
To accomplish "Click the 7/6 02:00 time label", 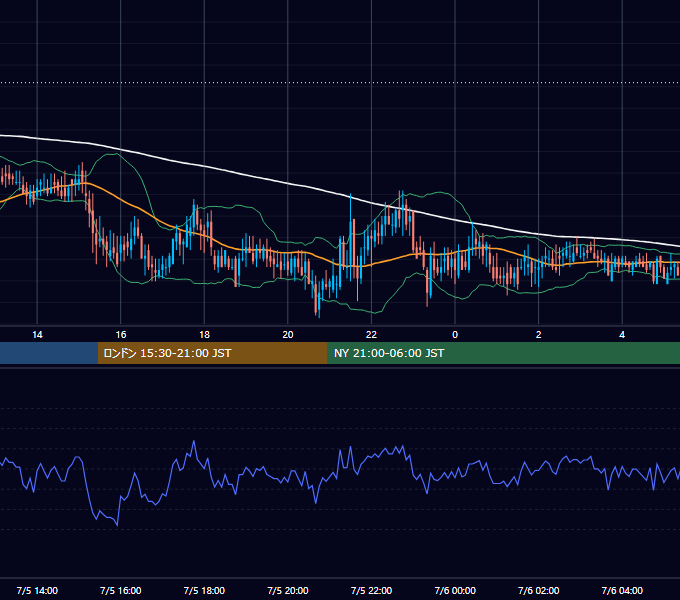I will pyautogui.click(x=539, y=590).
